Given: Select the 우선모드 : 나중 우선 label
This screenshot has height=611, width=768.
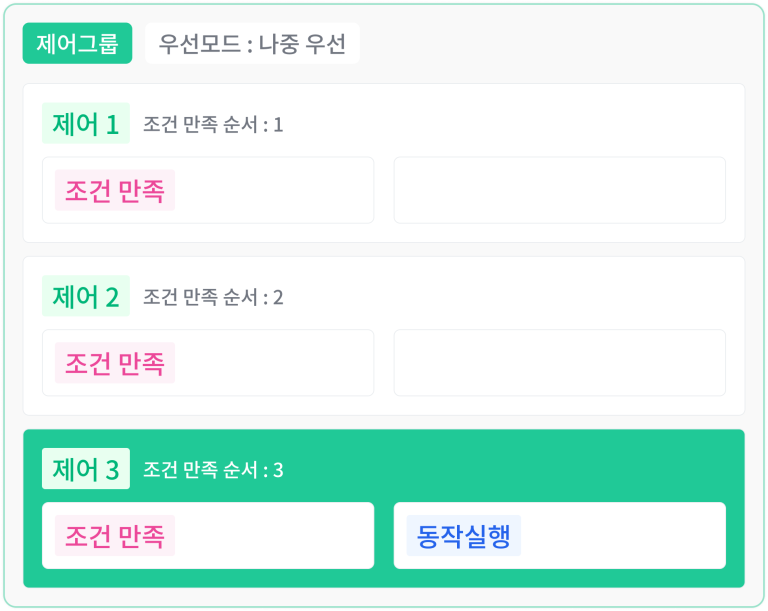Looking at the screenshot, I should tap(252, 43).
